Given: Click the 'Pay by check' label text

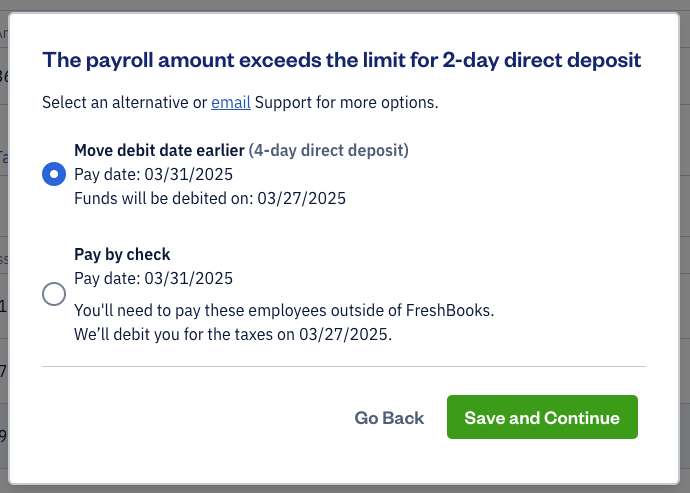Looking at the screenshot, I should (122, 254).
